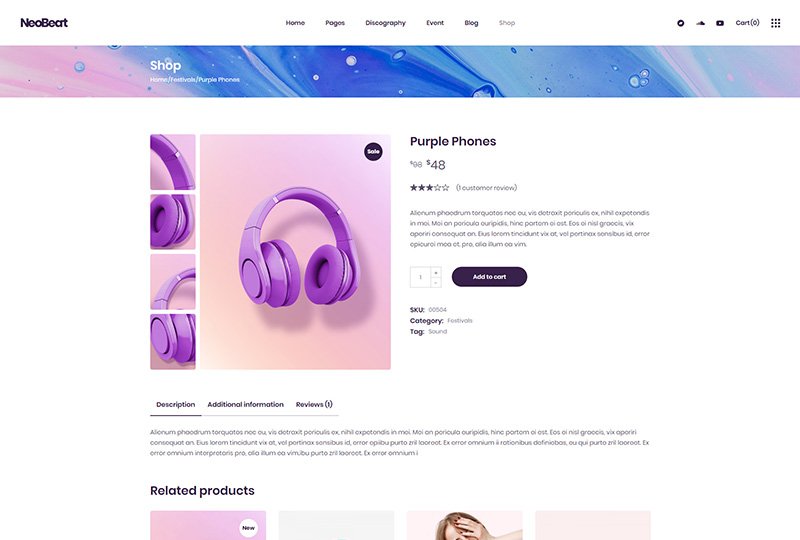Open the SoundCloud icon link

(x=701, y=23)
